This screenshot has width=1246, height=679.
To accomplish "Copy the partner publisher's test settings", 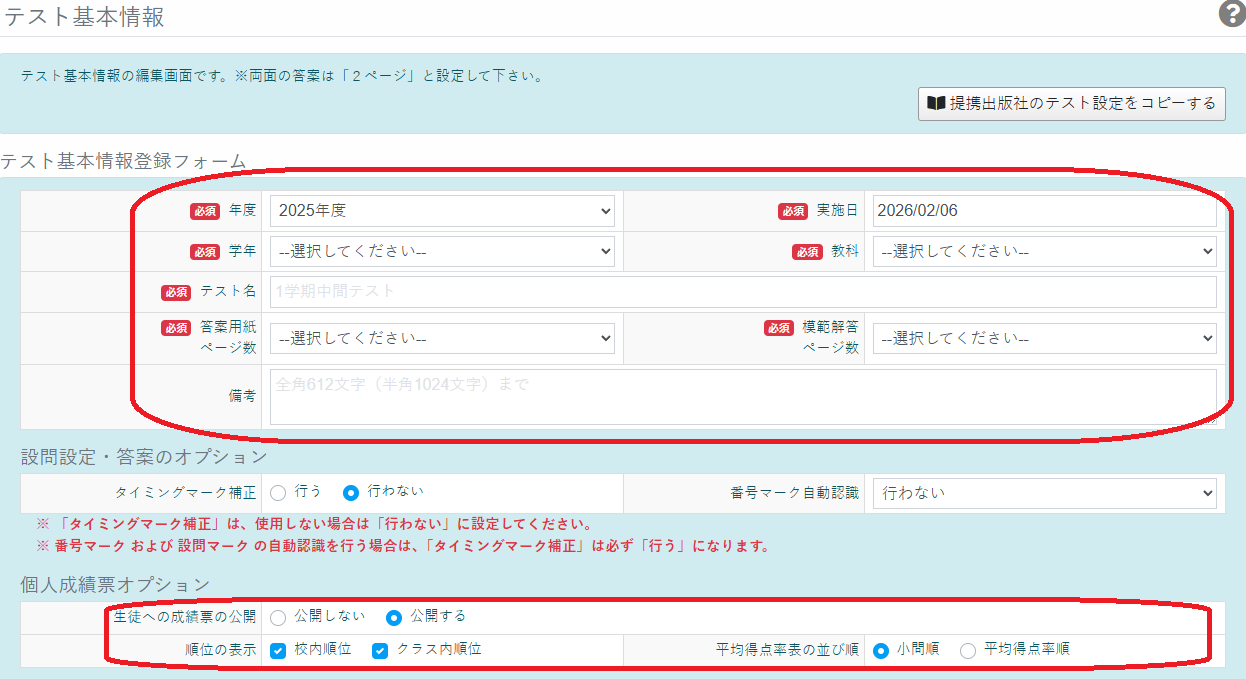I will [x=1071, y=103].
